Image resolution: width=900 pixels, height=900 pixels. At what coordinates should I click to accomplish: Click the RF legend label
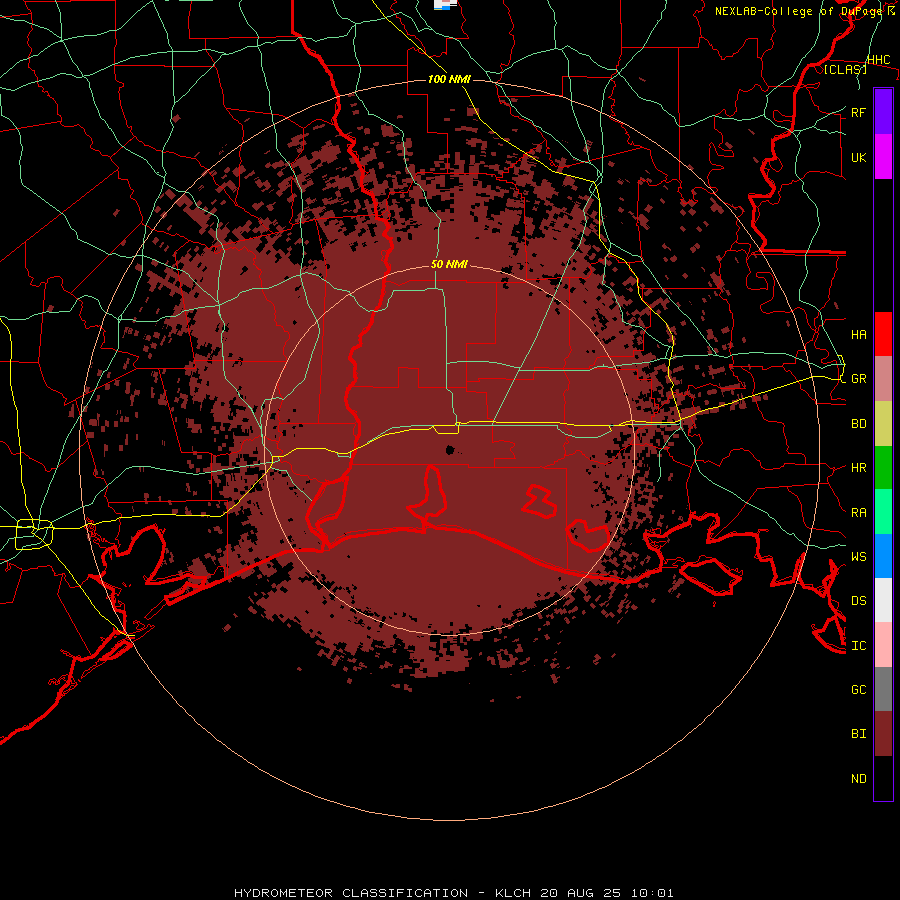(859, 112)
